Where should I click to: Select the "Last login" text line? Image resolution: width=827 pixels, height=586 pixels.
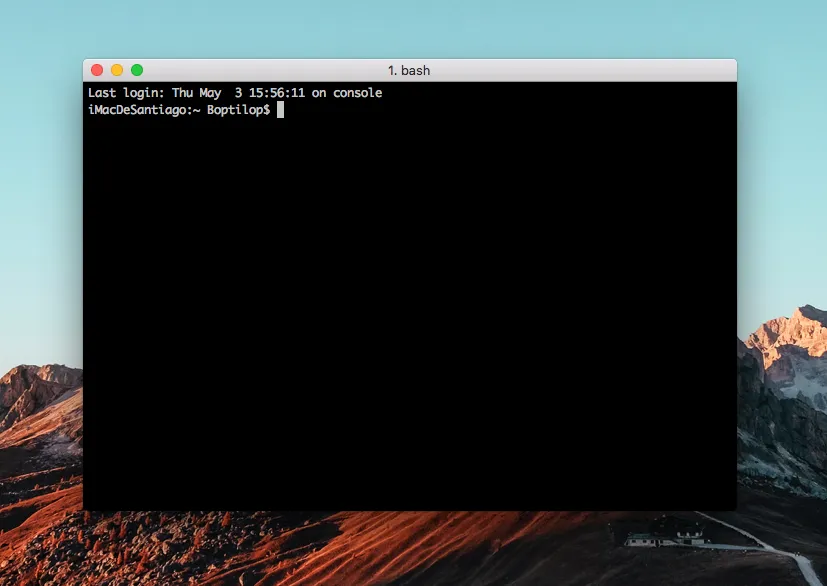(x=235, y=92)
